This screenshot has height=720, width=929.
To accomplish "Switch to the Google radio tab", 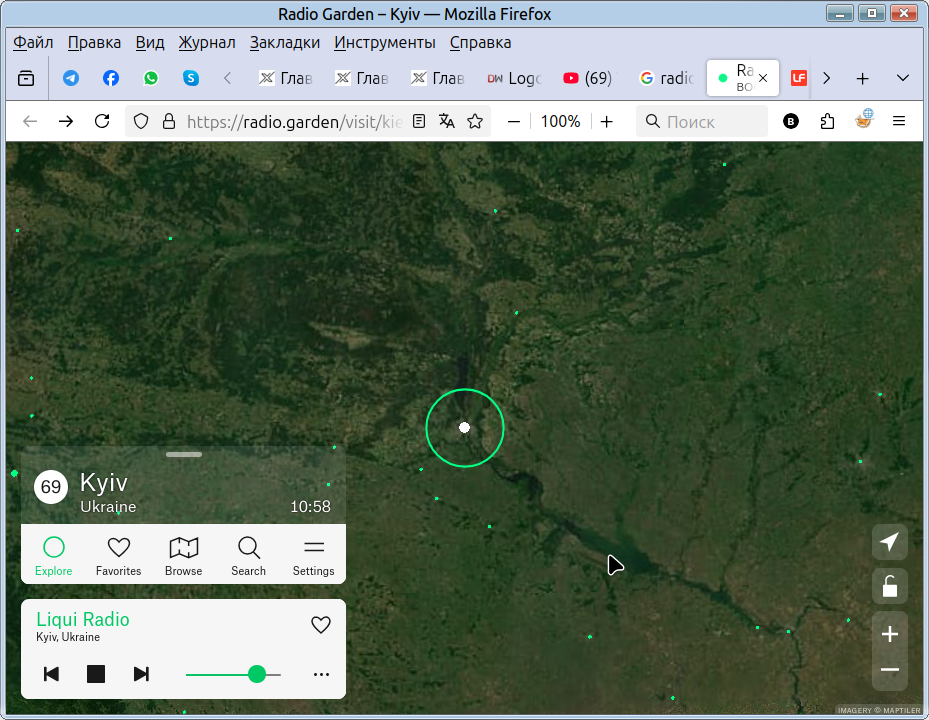I will 666,78.
